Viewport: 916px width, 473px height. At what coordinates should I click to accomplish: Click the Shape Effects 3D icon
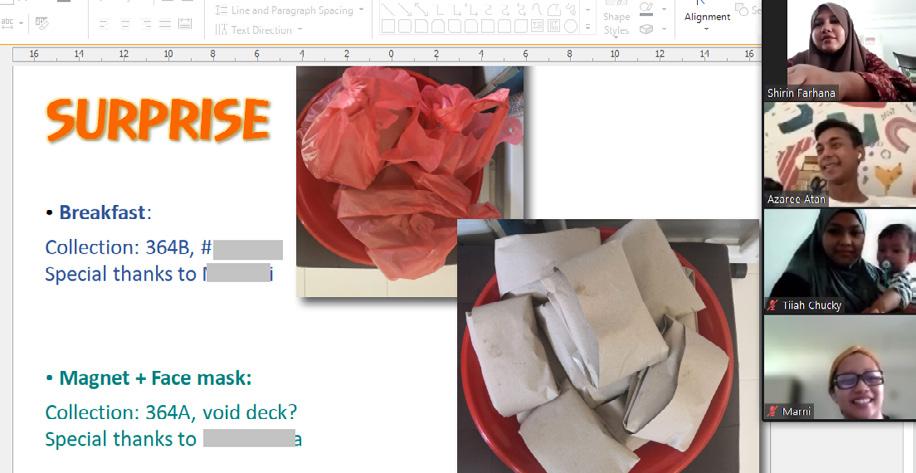coord(646,29)
